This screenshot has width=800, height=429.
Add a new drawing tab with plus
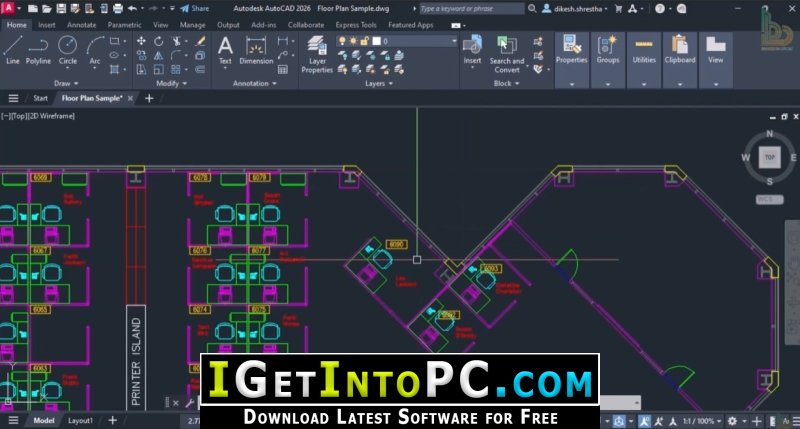pos(149,98)
